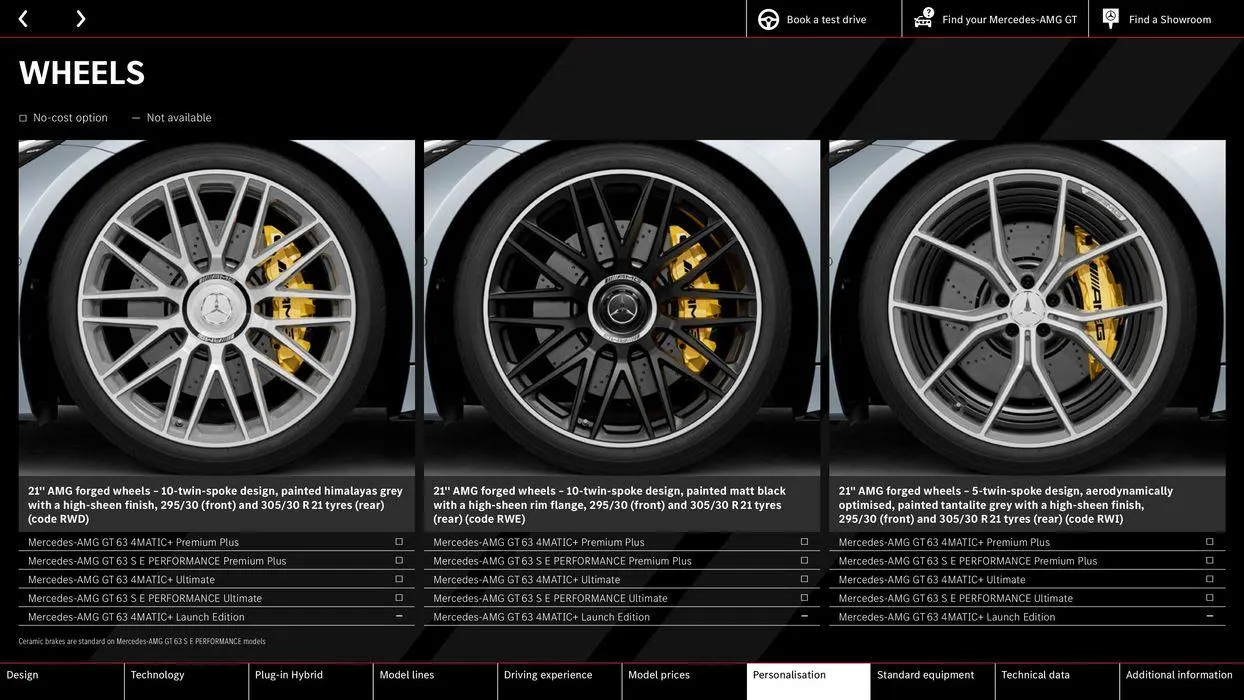
Task: Click RWE row GT 63 4MATIC+ Ultimate
Action: pyautogui.click(x=622, y=580)
